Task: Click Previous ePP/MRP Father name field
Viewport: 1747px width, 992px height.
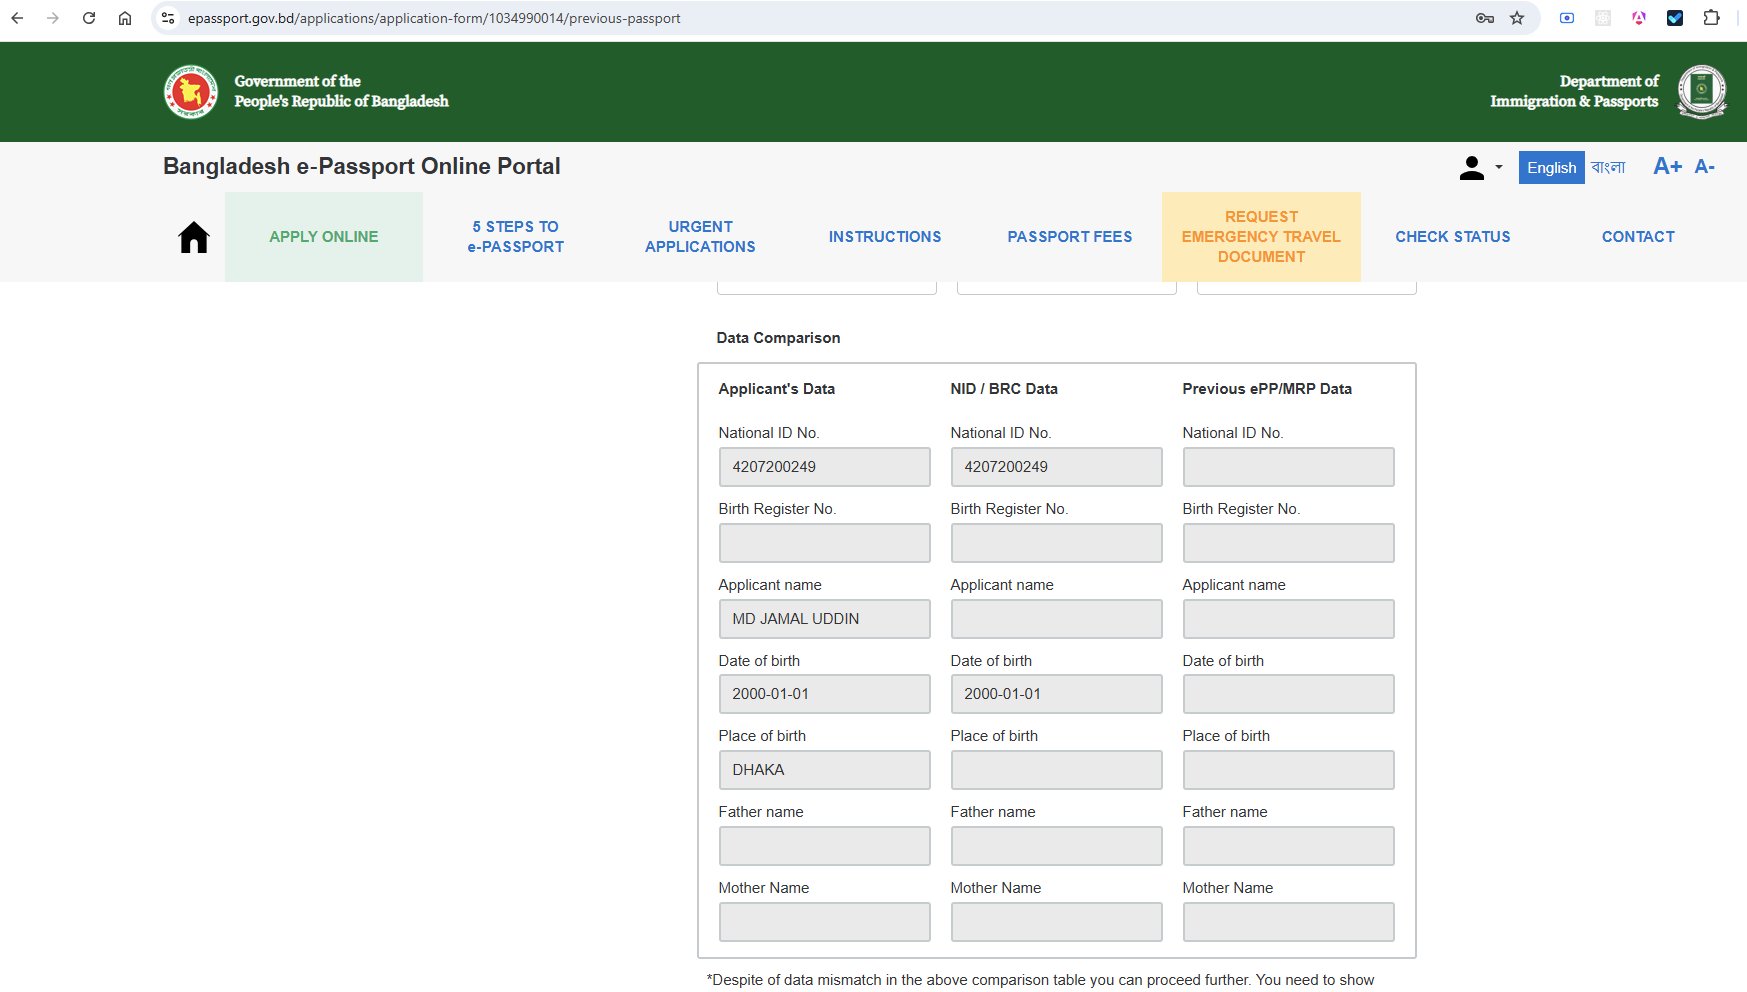Action: [x=1288, y=846]
